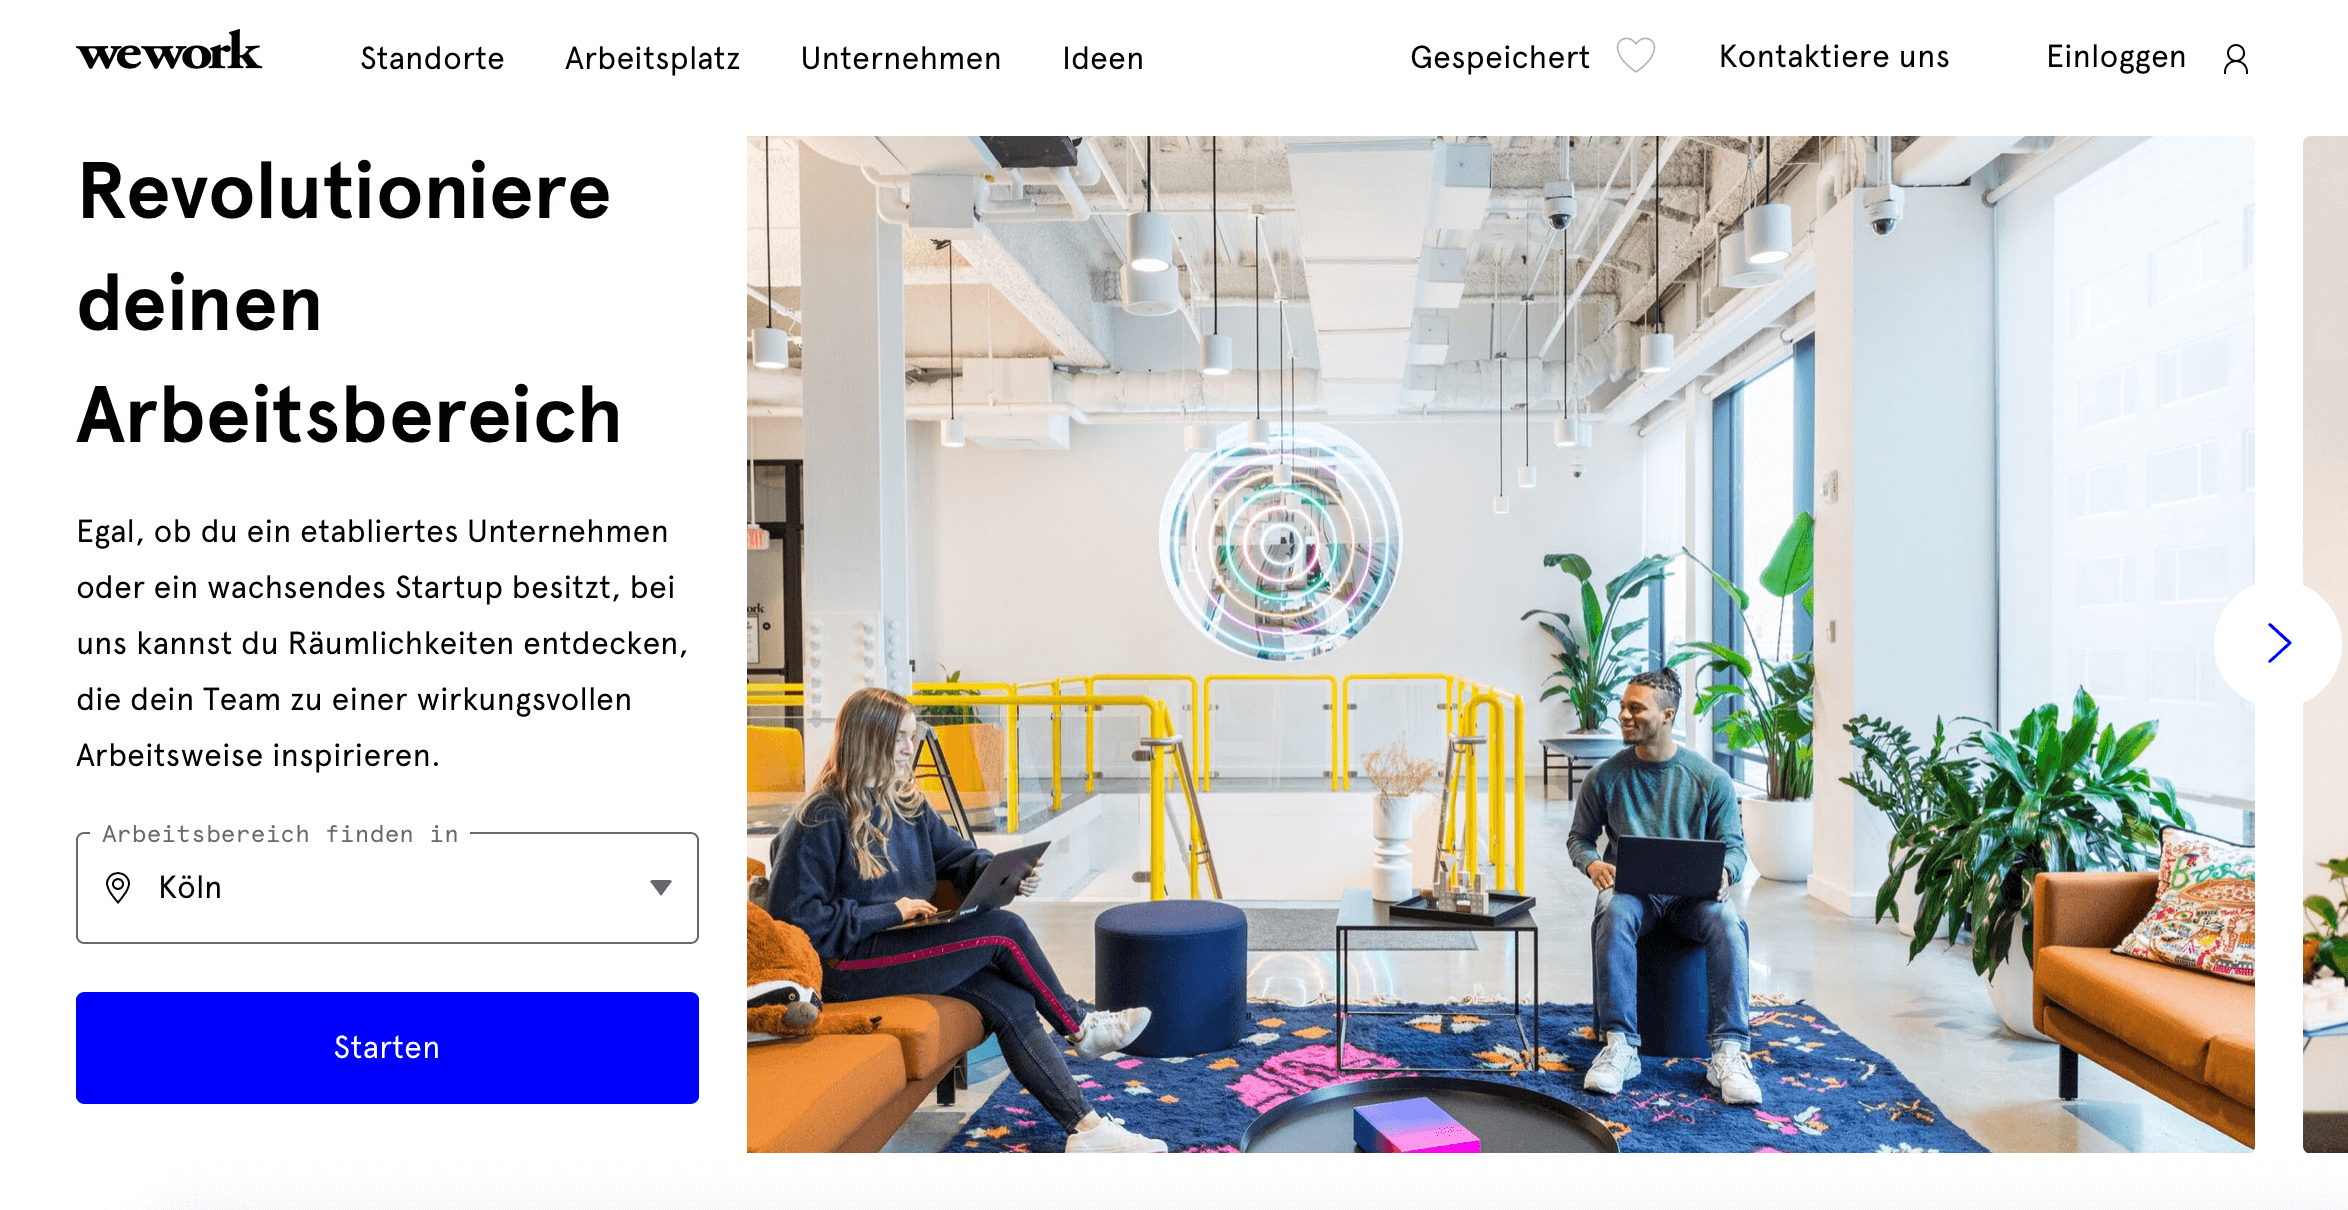Click the Einloggen link
This screenshot has width=2348, height=1210.
tap(2116, 56)
